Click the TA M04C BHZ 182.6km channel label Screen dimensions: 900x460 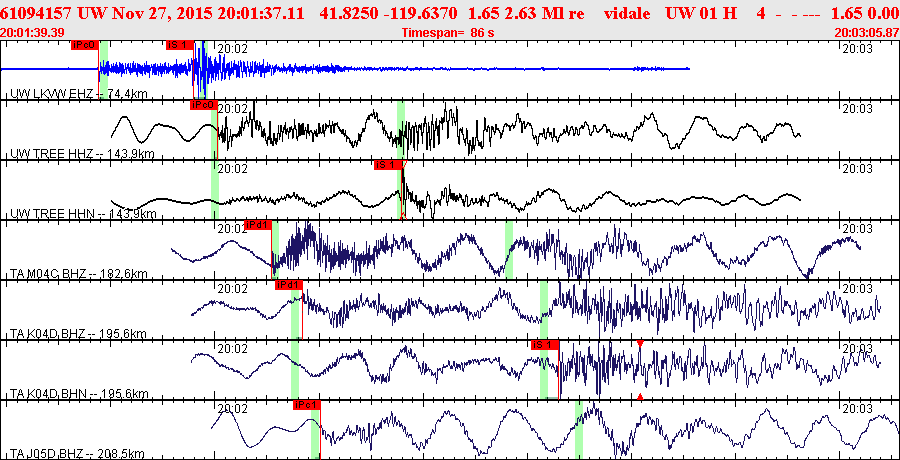pyautogui.click(x=82, y=273)
